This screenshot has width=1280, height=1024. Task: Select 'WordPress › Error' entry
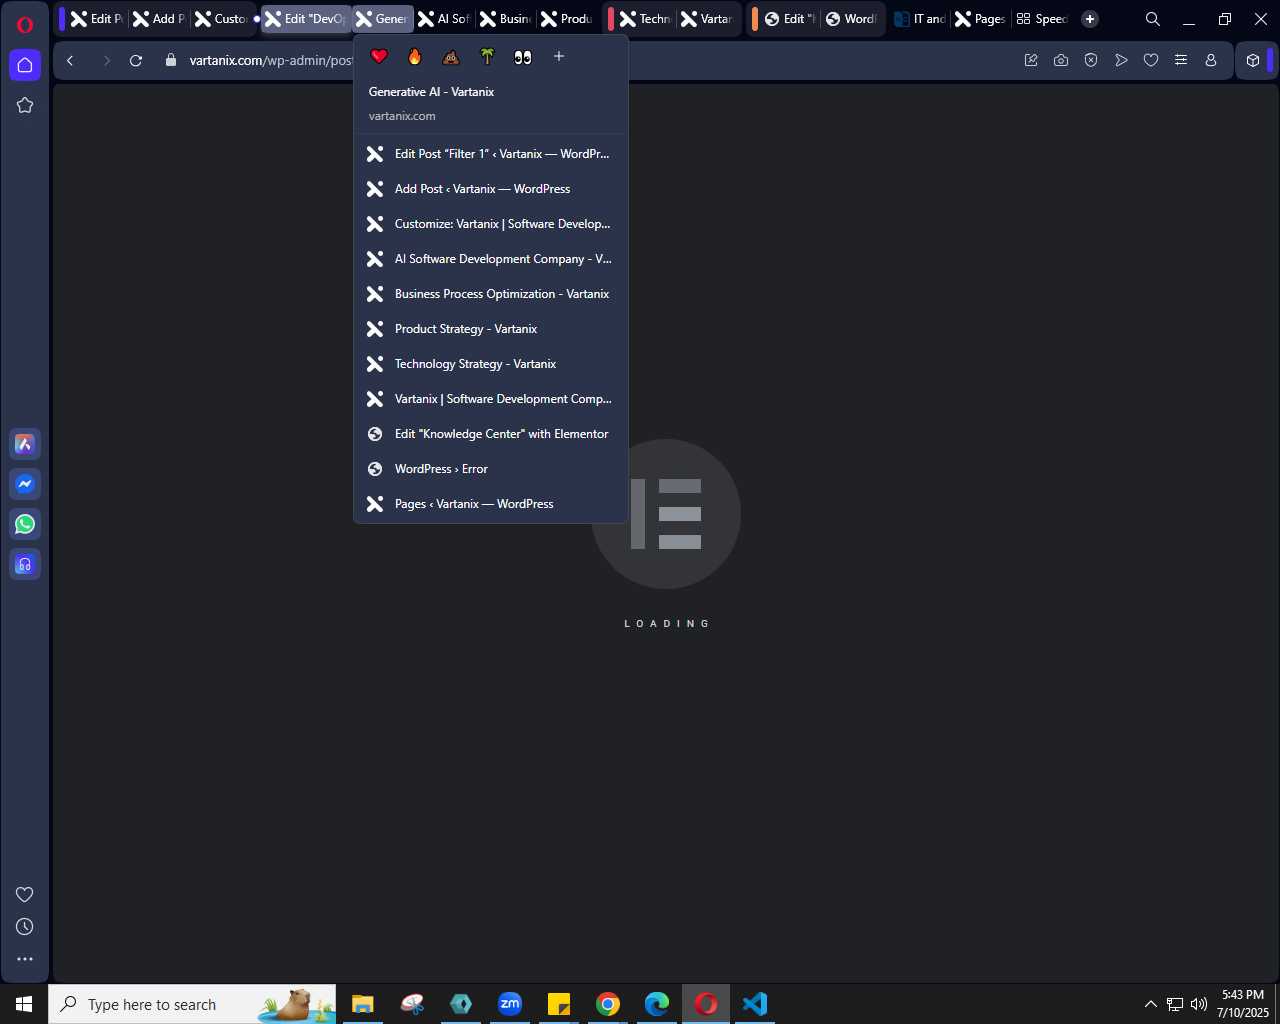491,469
